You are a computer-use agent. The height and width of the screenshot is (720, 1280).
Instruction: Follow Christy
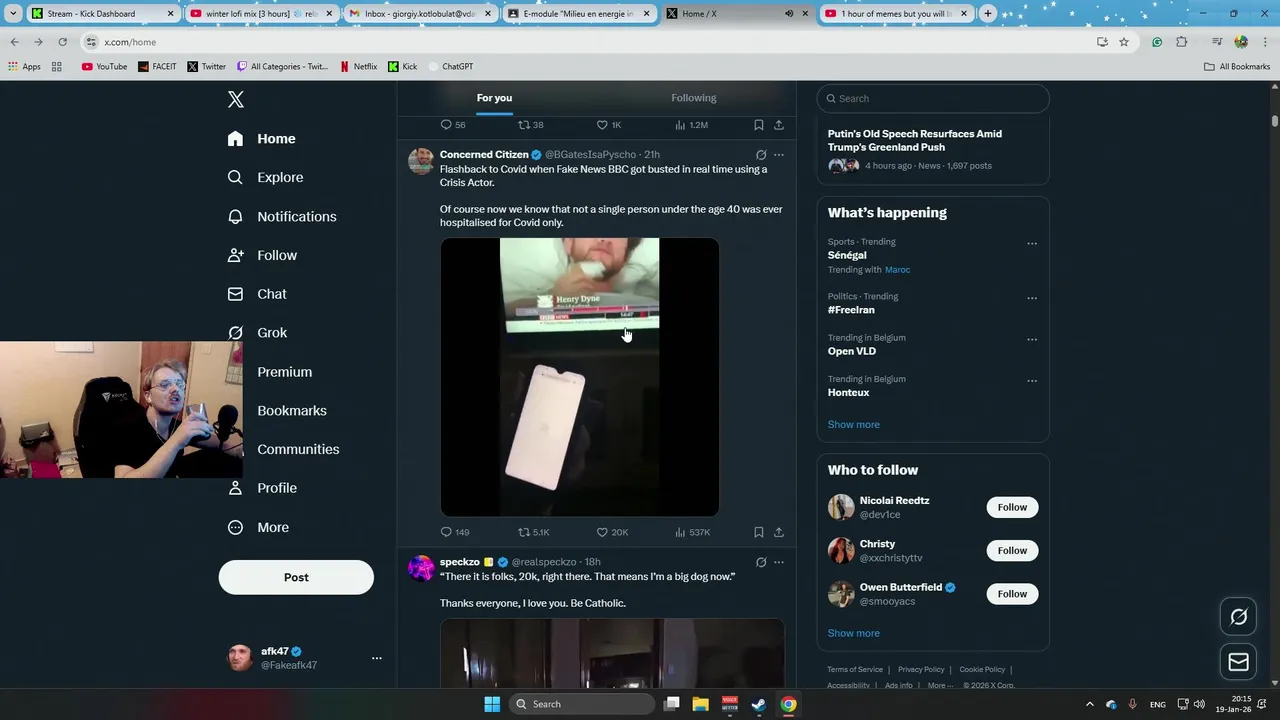pyautogui.click(x=1012, y=550)
